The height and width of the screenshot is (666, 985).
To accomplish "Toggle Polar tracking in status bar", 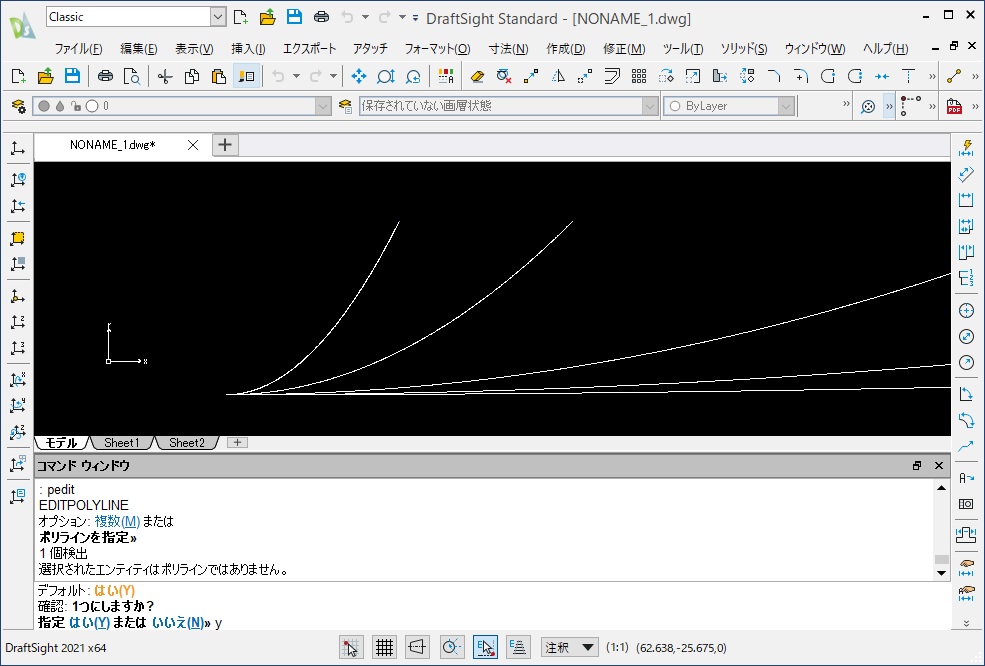I will [x=451, y=647].
